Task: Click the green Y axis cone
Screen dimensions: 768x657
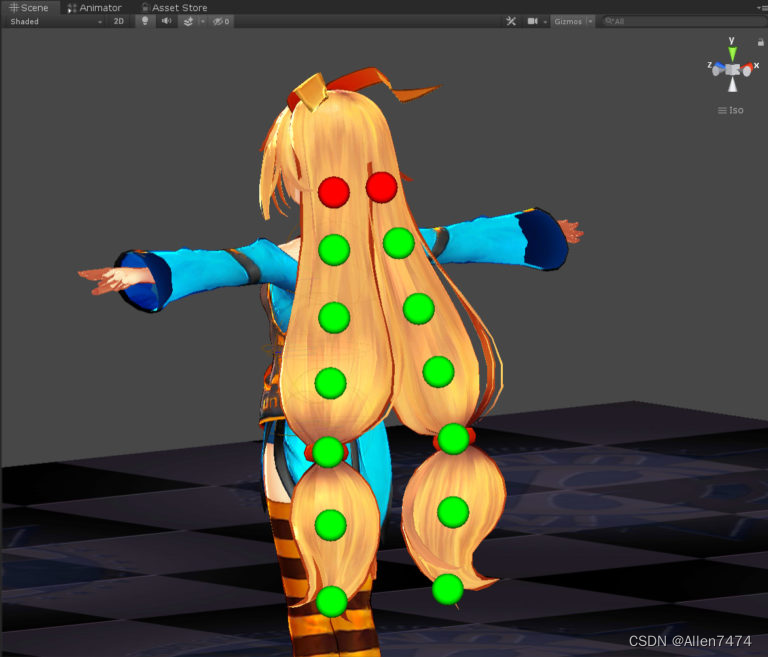Action: coord(732,53)
